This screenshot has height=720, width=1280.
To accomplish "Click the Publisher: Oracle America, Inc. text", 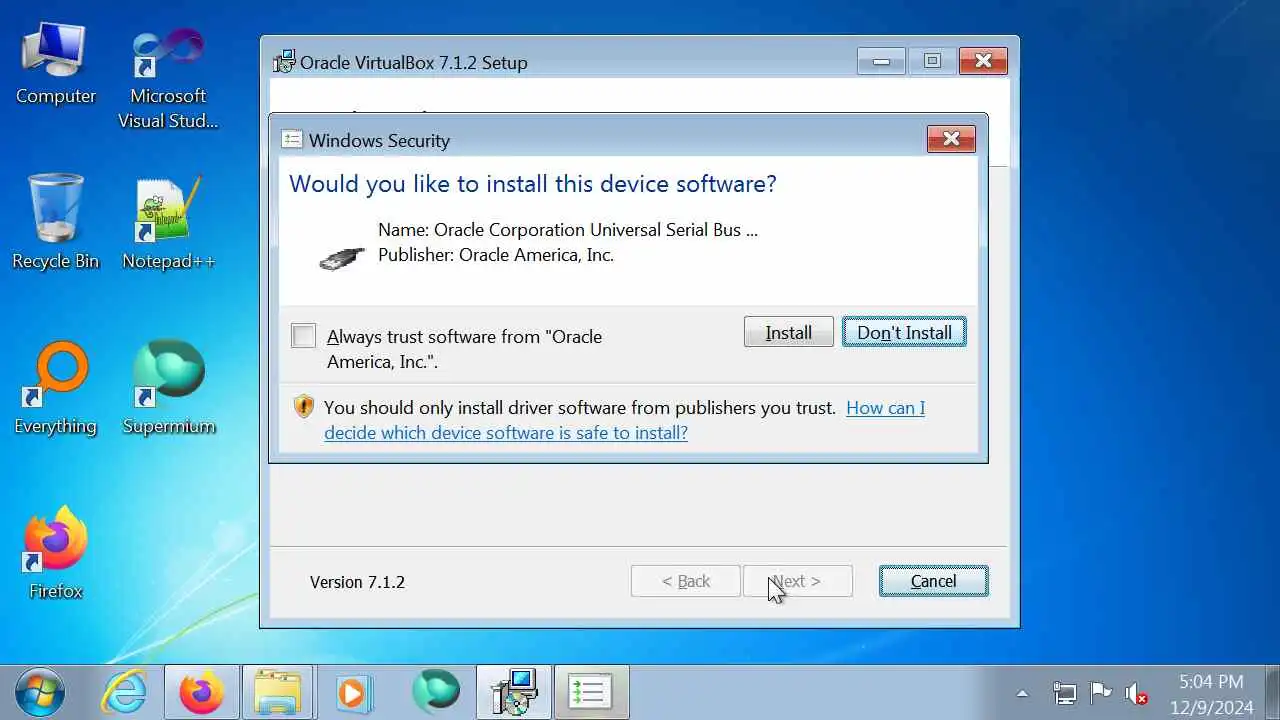I will [x=496, y=255].
